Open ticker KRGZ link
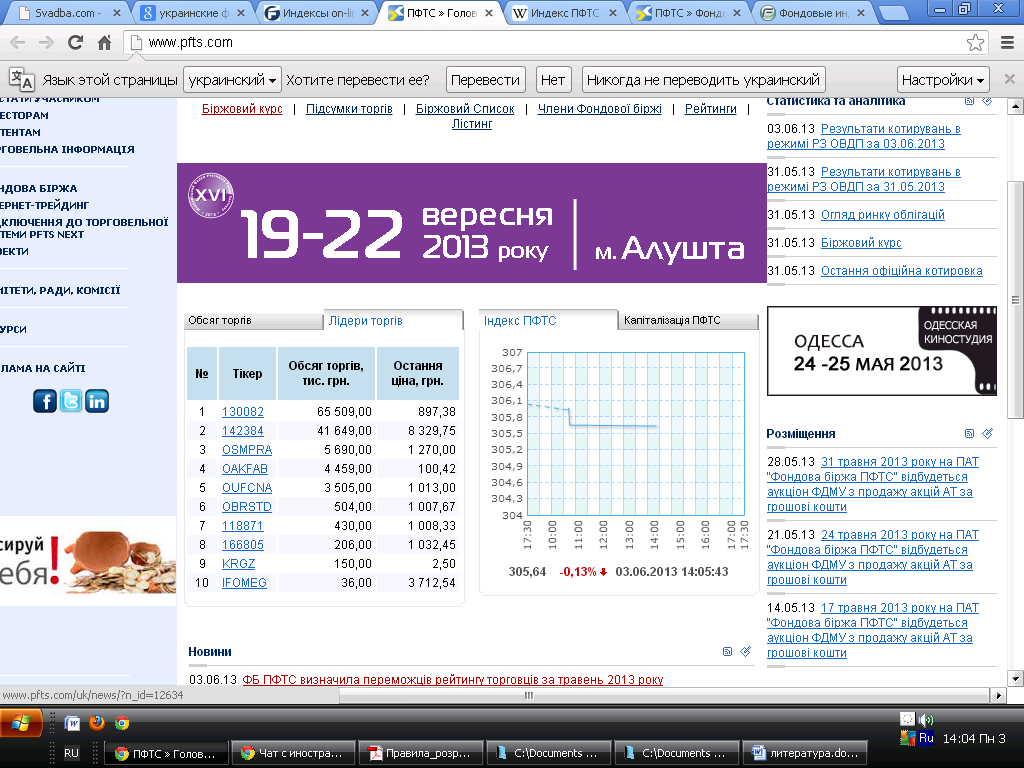 click(238, 563)
